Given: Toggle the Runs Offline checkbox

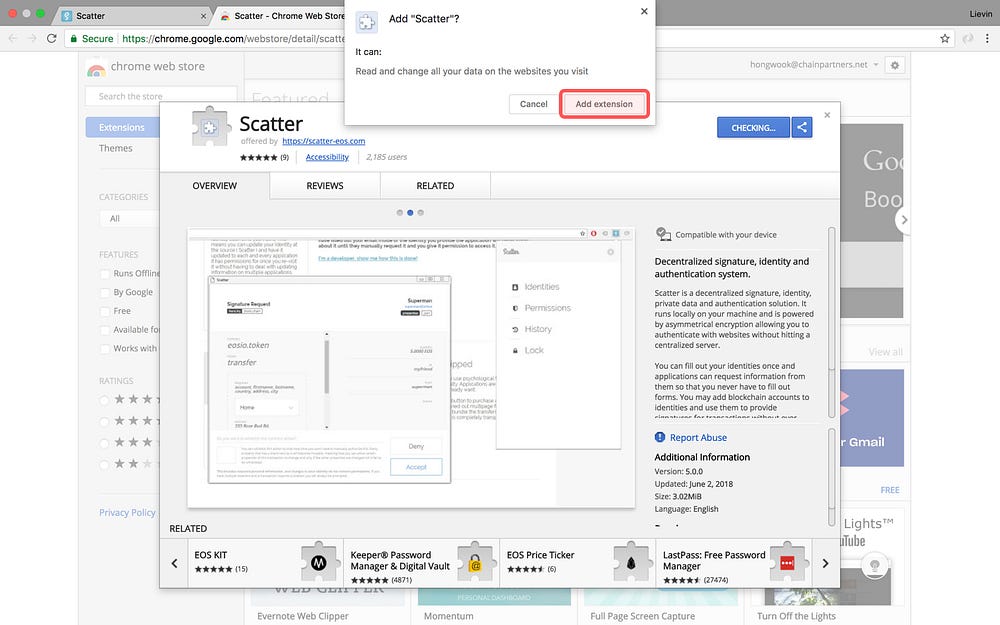Looking at the screenshot, I should [x=105, y=274].
